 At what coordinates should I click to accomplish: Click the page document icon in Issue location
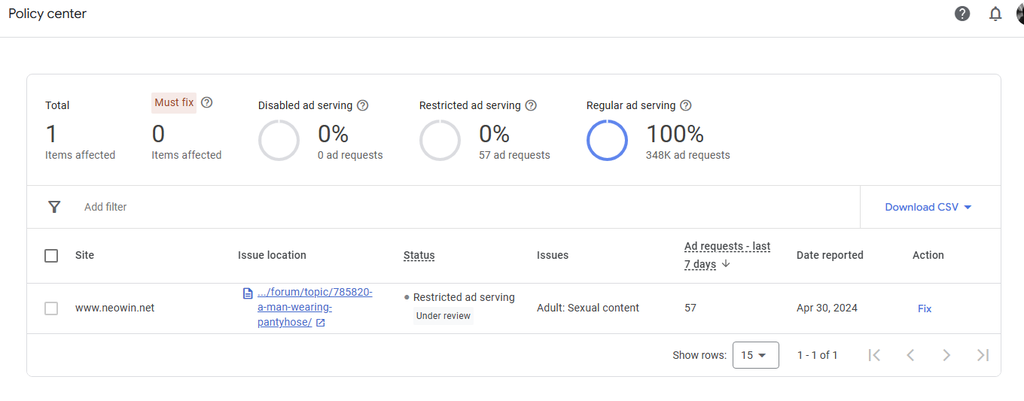[x=248, y=293]
